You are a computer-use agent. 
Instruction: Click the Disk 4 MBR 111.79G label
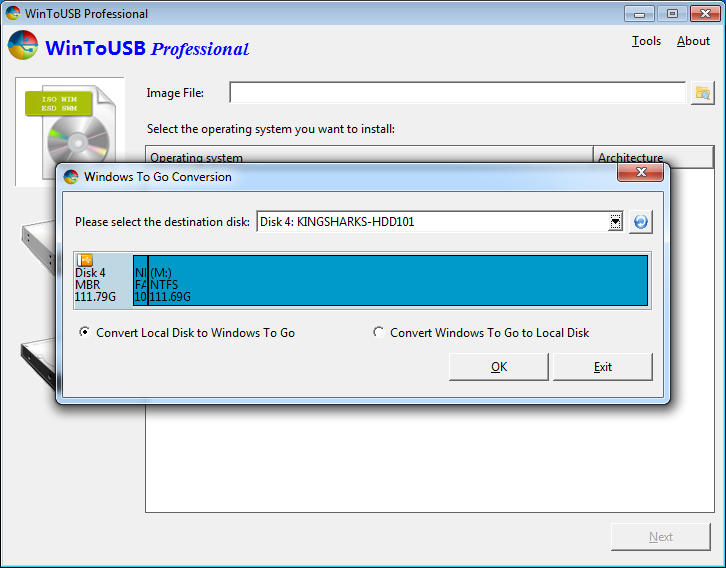[x=95, y=285]
